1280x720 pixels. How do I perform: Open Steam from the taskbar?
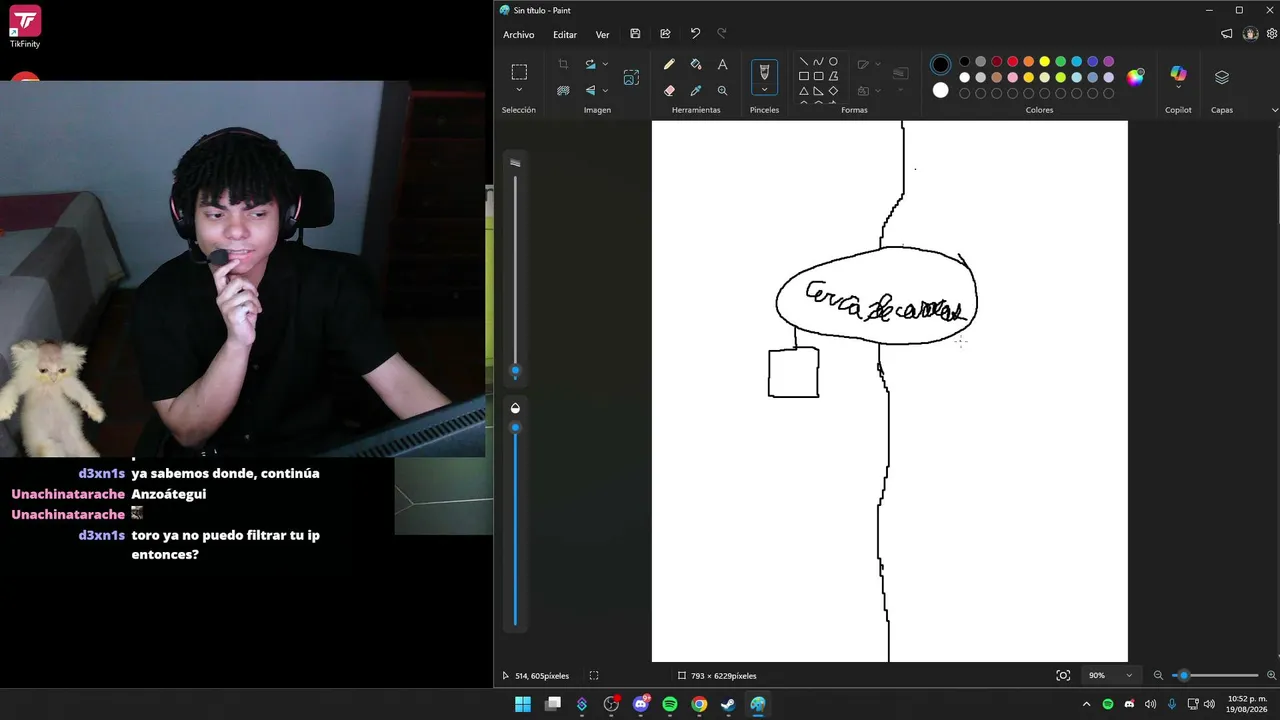729,704
